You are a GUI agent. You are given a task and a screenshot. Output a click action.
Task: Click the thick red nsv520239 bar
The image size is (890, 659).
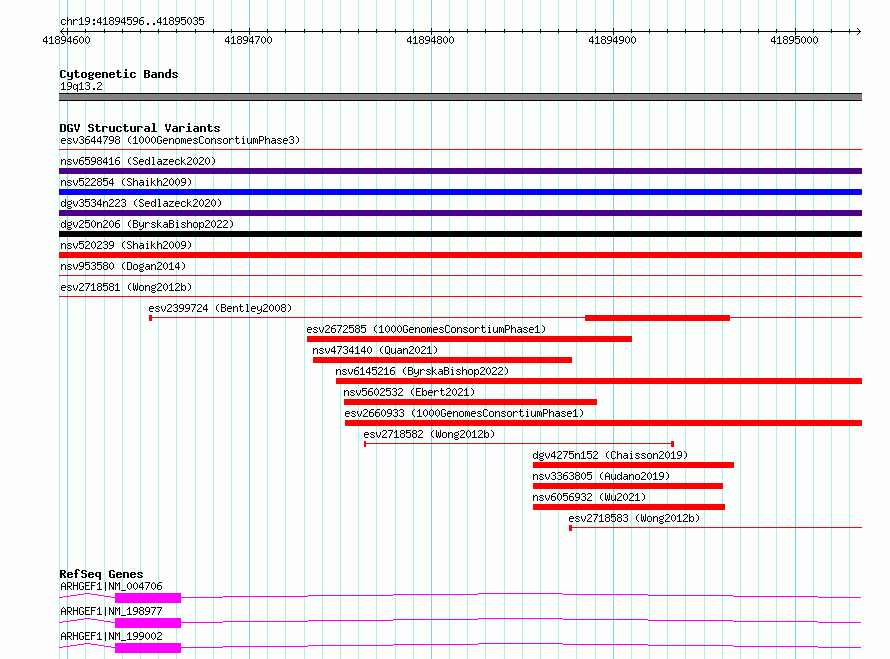(x=460, y=255)
